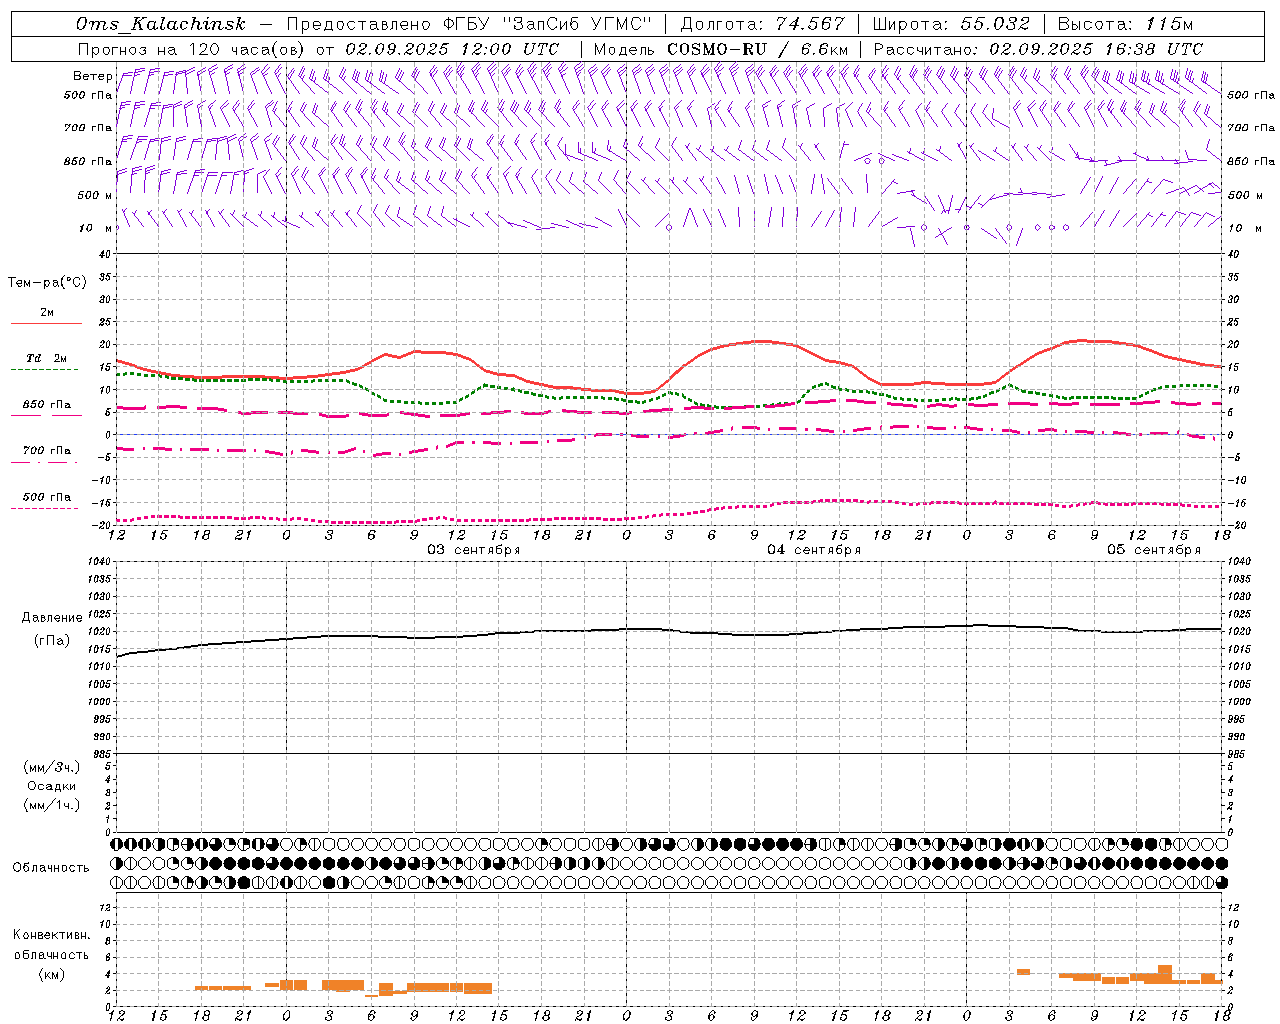Click the 10 м wind level label on left
The image size is (1280, 1024).
point(95,228)
